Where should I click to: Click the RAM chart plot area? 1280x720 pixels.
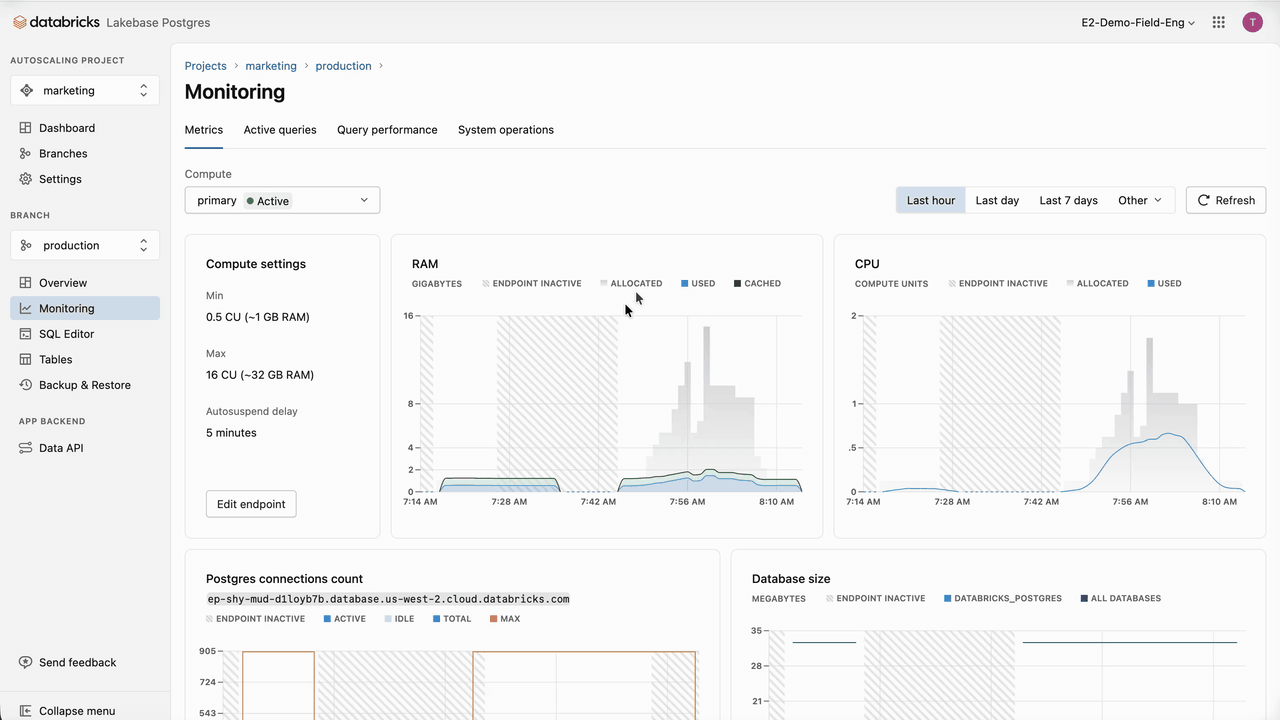[611, 404]
